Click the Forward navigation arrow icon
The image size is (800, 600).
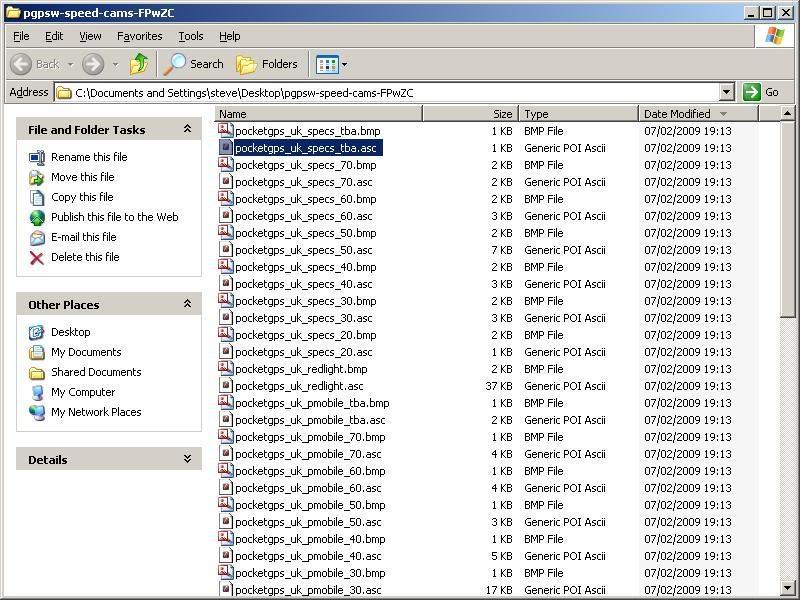click(93, 64)
